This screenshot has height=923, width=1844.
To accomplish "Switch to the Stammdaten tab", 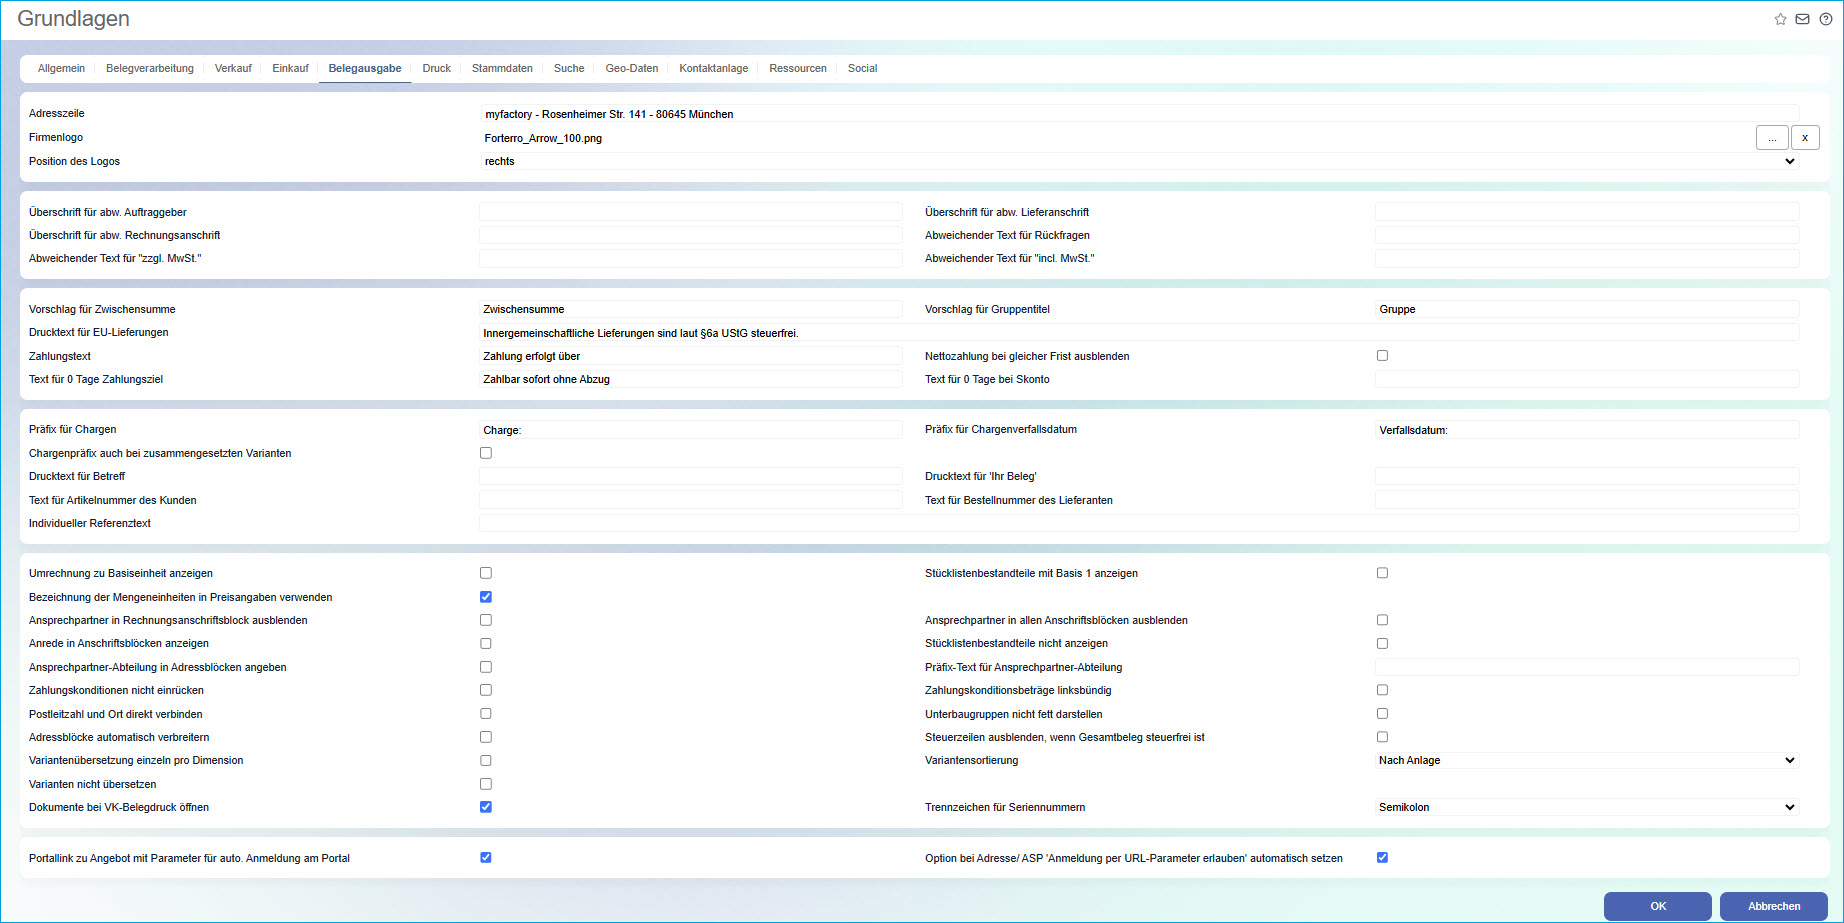I will (502, 68).
